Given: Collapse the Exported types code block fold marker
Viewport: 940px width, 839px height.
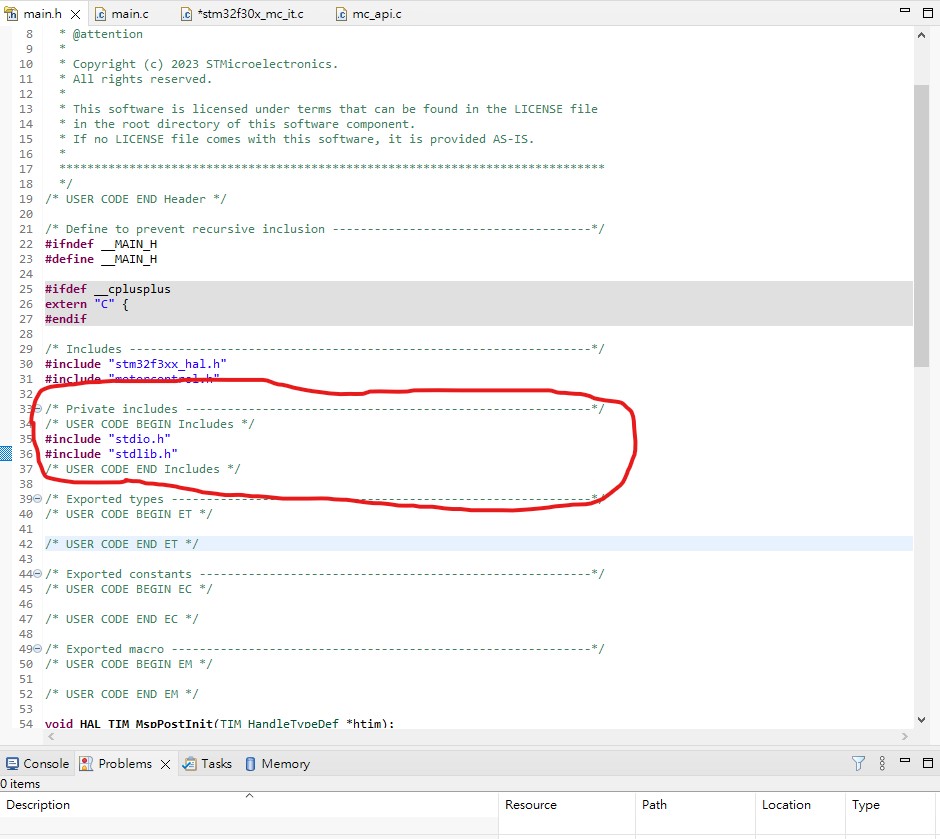Looking at the screenshot, I should 37,498.
